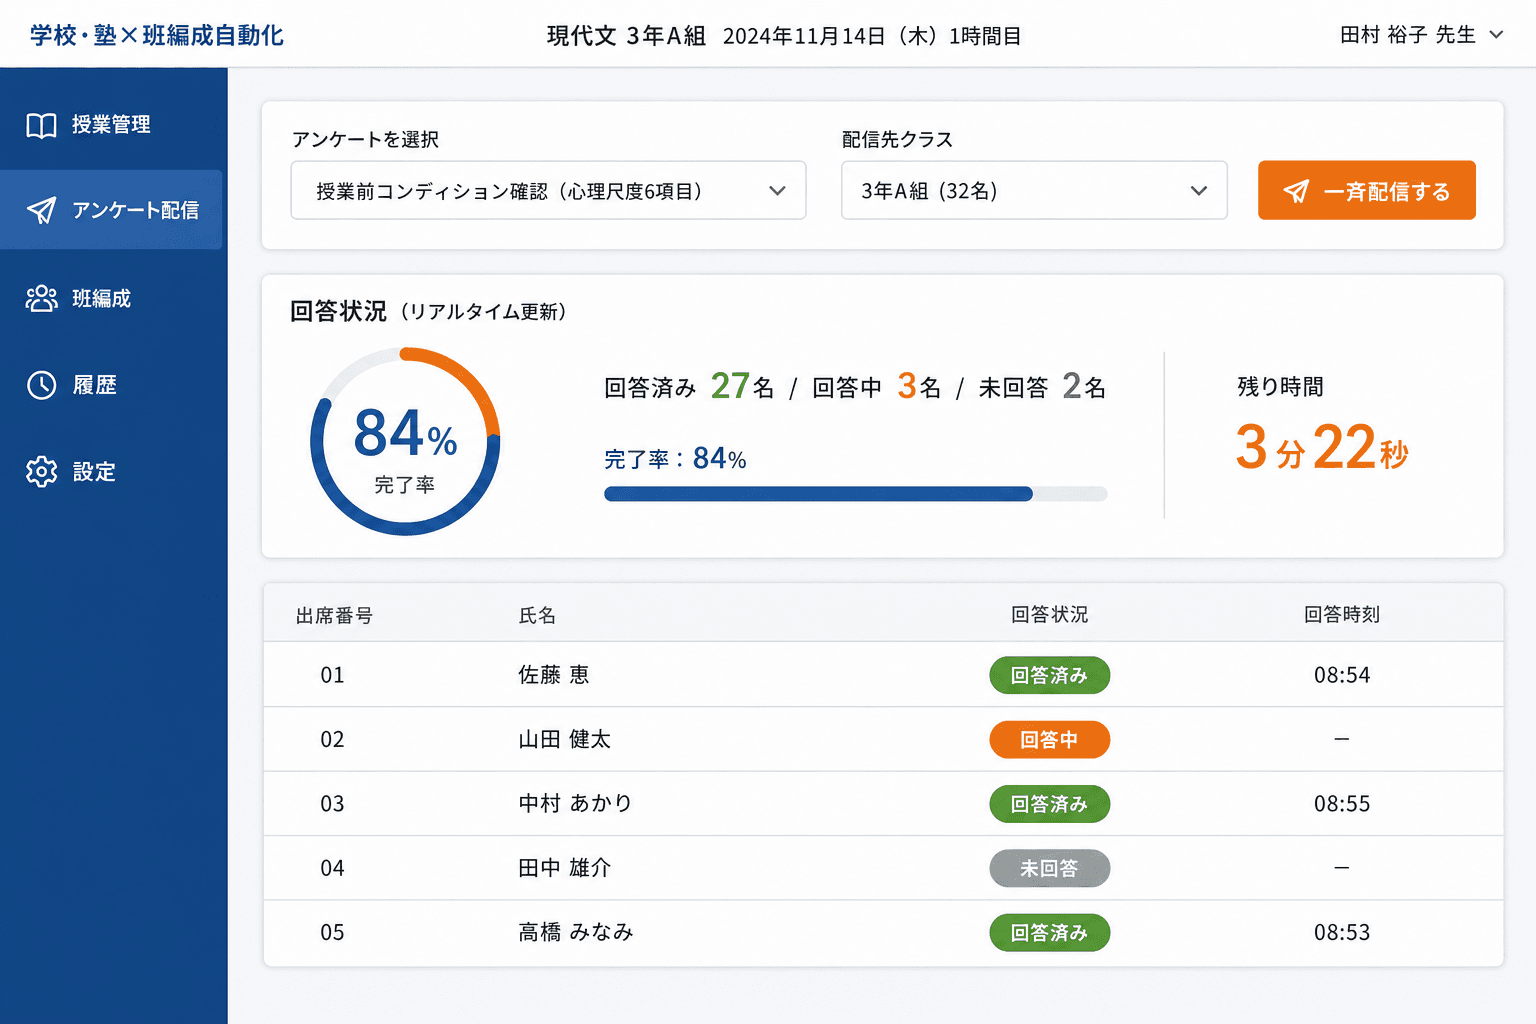Click the 出席番号 column header
This screenshot has height=1024, width=1536.
click(x=334, y=615)
